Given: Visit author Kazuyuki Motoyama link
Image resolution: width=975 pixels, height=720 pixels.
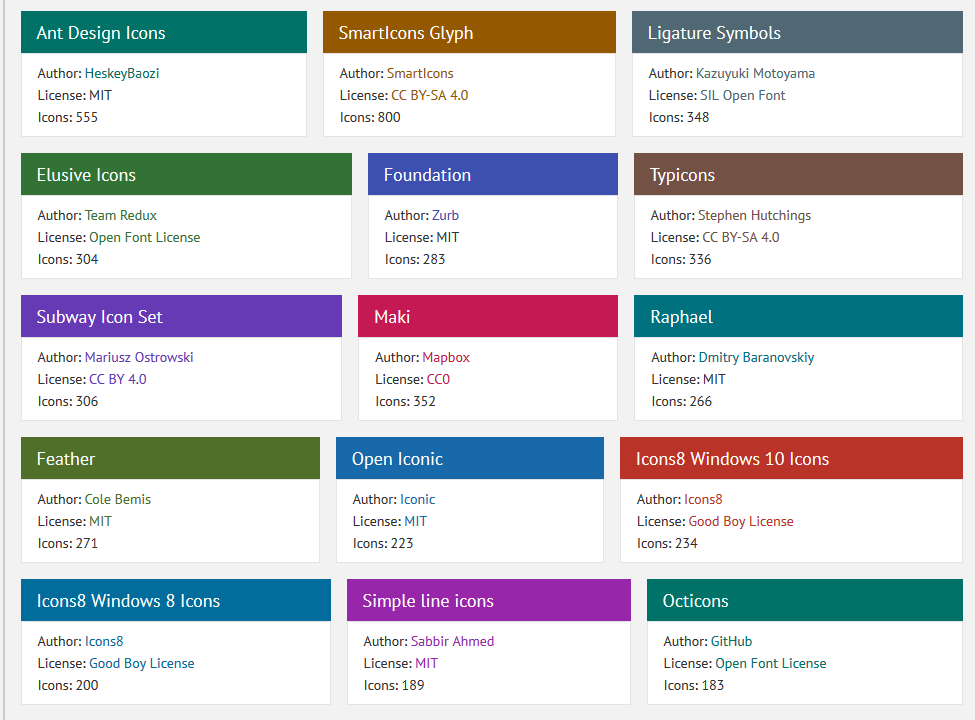Looking at the screenshot, I should 755,73.
